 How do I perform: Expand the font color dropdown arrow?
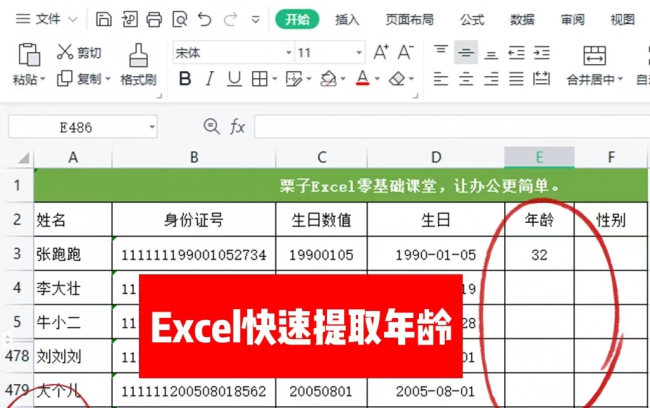click(377, 78)
